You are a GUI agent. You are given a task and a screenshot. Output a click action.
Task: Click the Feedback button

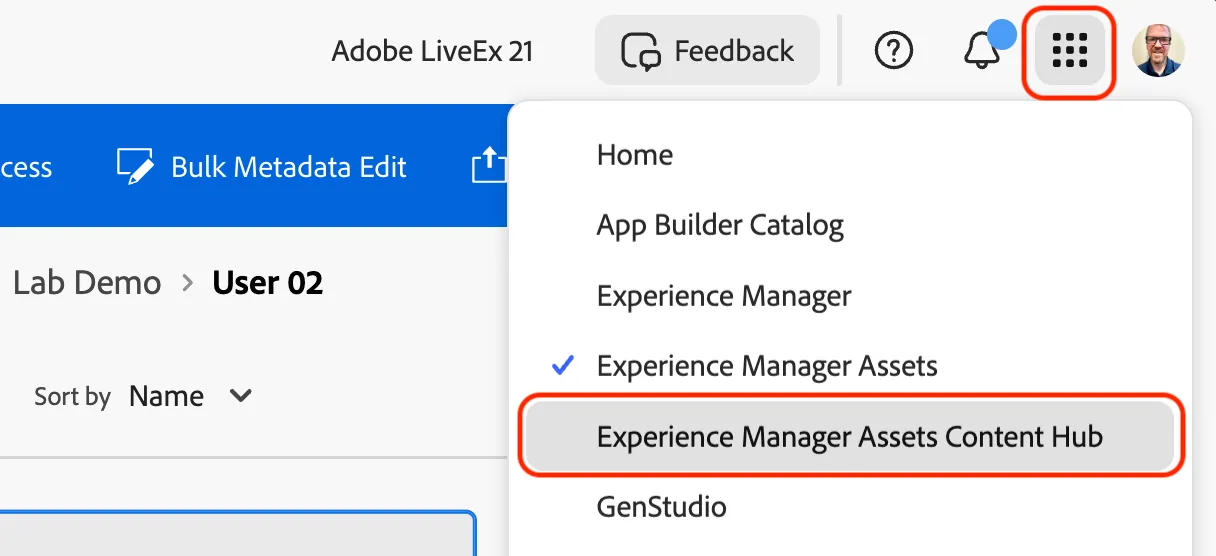pyautogui.click(x=707, y=50)
